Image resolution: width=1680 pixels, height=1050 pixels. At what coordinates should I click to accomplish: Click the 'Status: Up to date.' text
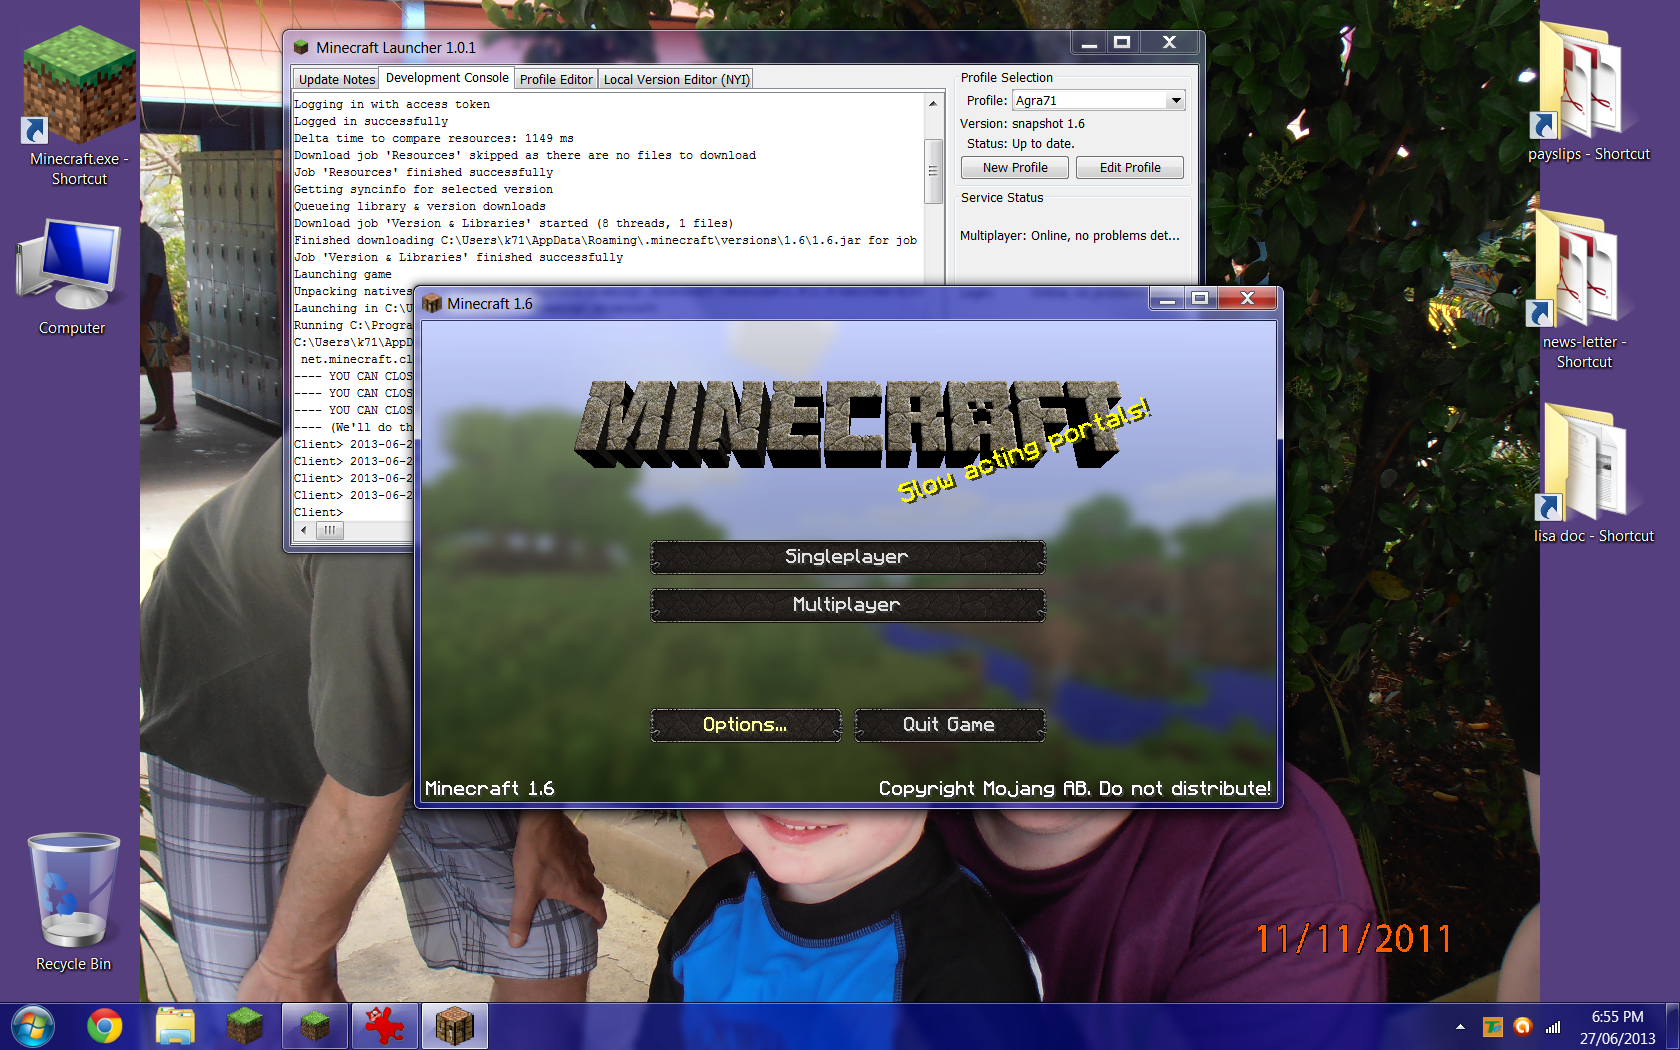click(x=1020, y=144)
